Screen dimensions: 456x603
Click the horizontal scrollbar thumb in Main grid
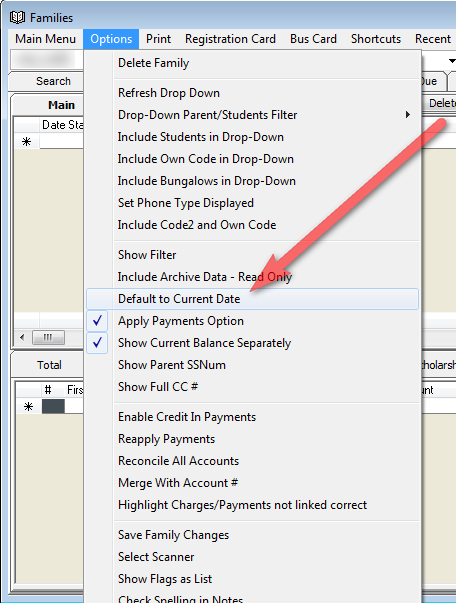[48, 337]
